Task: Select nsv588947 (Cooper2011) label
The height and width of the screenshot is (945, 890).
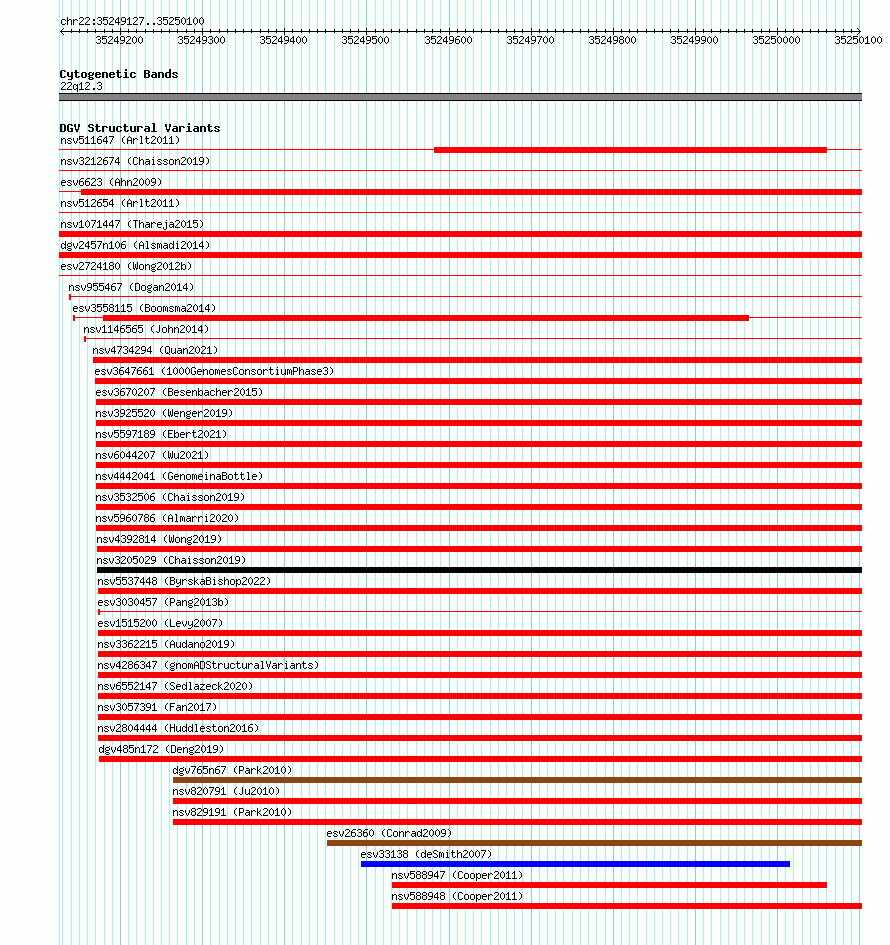Action: click(x=457, y=876)
